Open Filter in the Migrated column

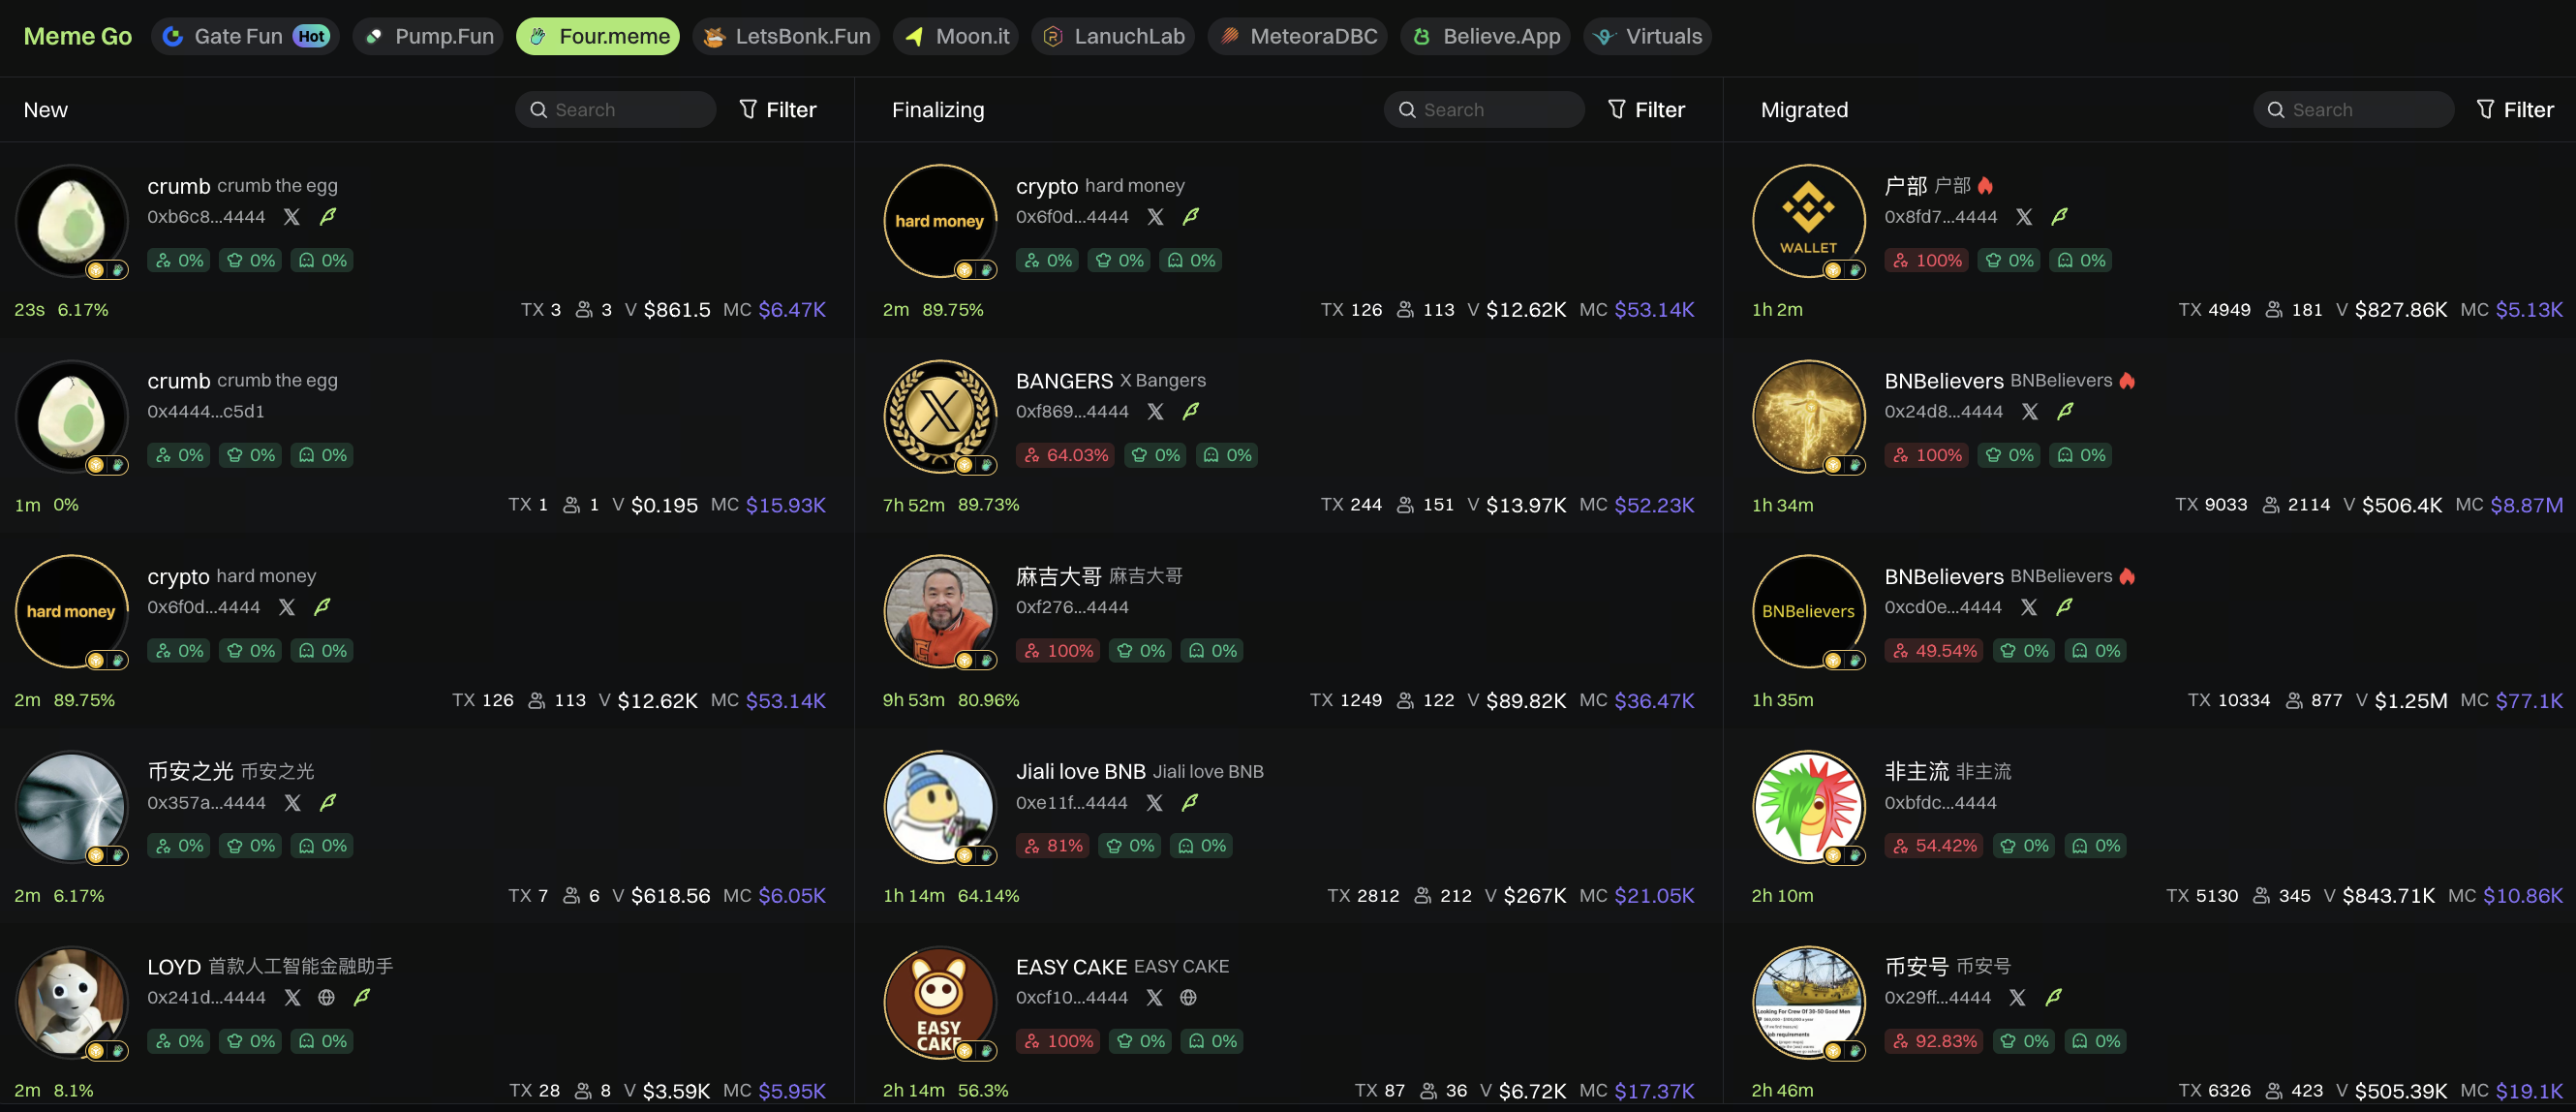tap(2514, 109)
